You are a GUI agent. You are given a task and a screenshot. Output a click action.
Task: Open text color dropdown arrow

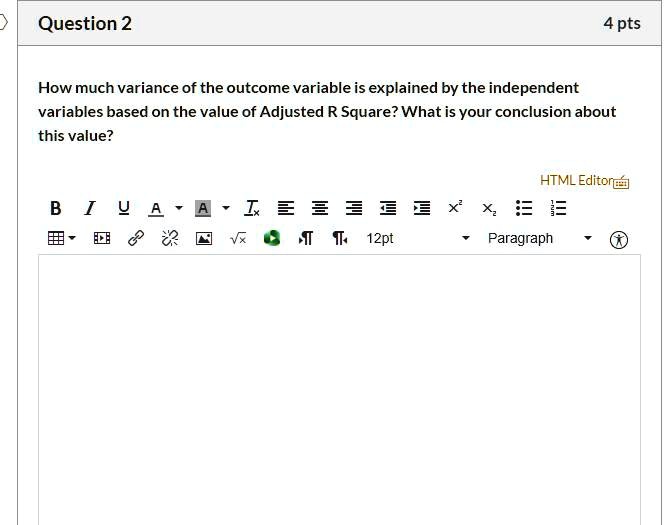[179, 208]
